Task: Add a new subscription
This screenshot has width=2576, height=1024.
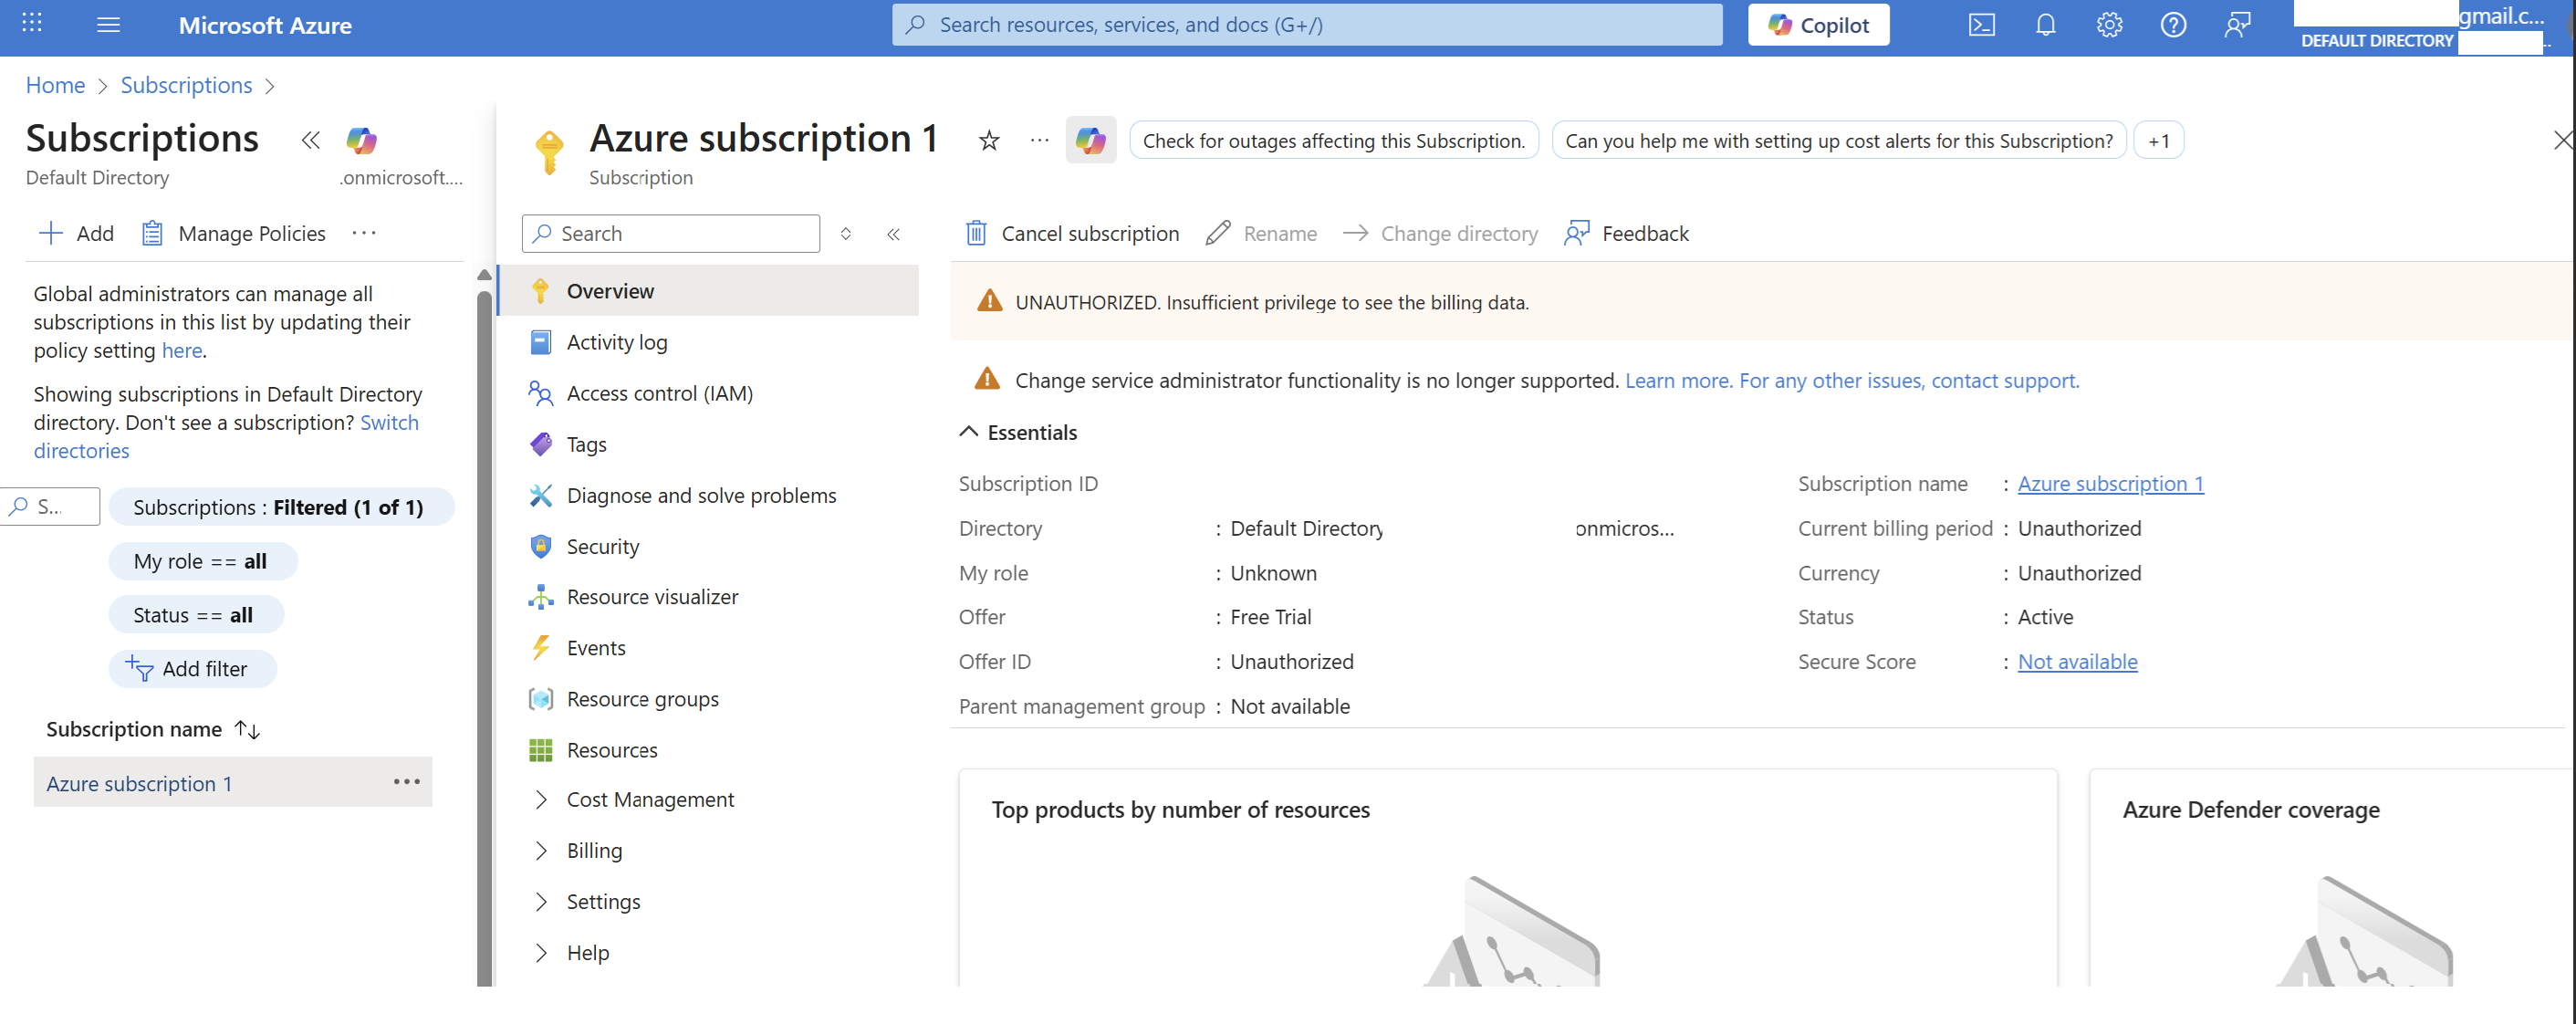Action: [x=77, y=233]
